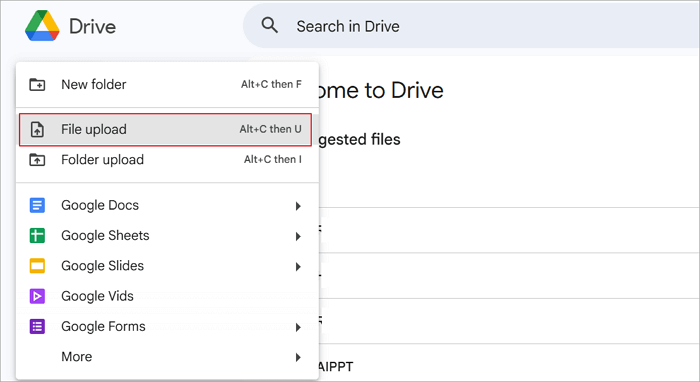Expand the Google Docs submenu arrow
The width and height of the screenshot is (700, 382).
pos(298,206)
